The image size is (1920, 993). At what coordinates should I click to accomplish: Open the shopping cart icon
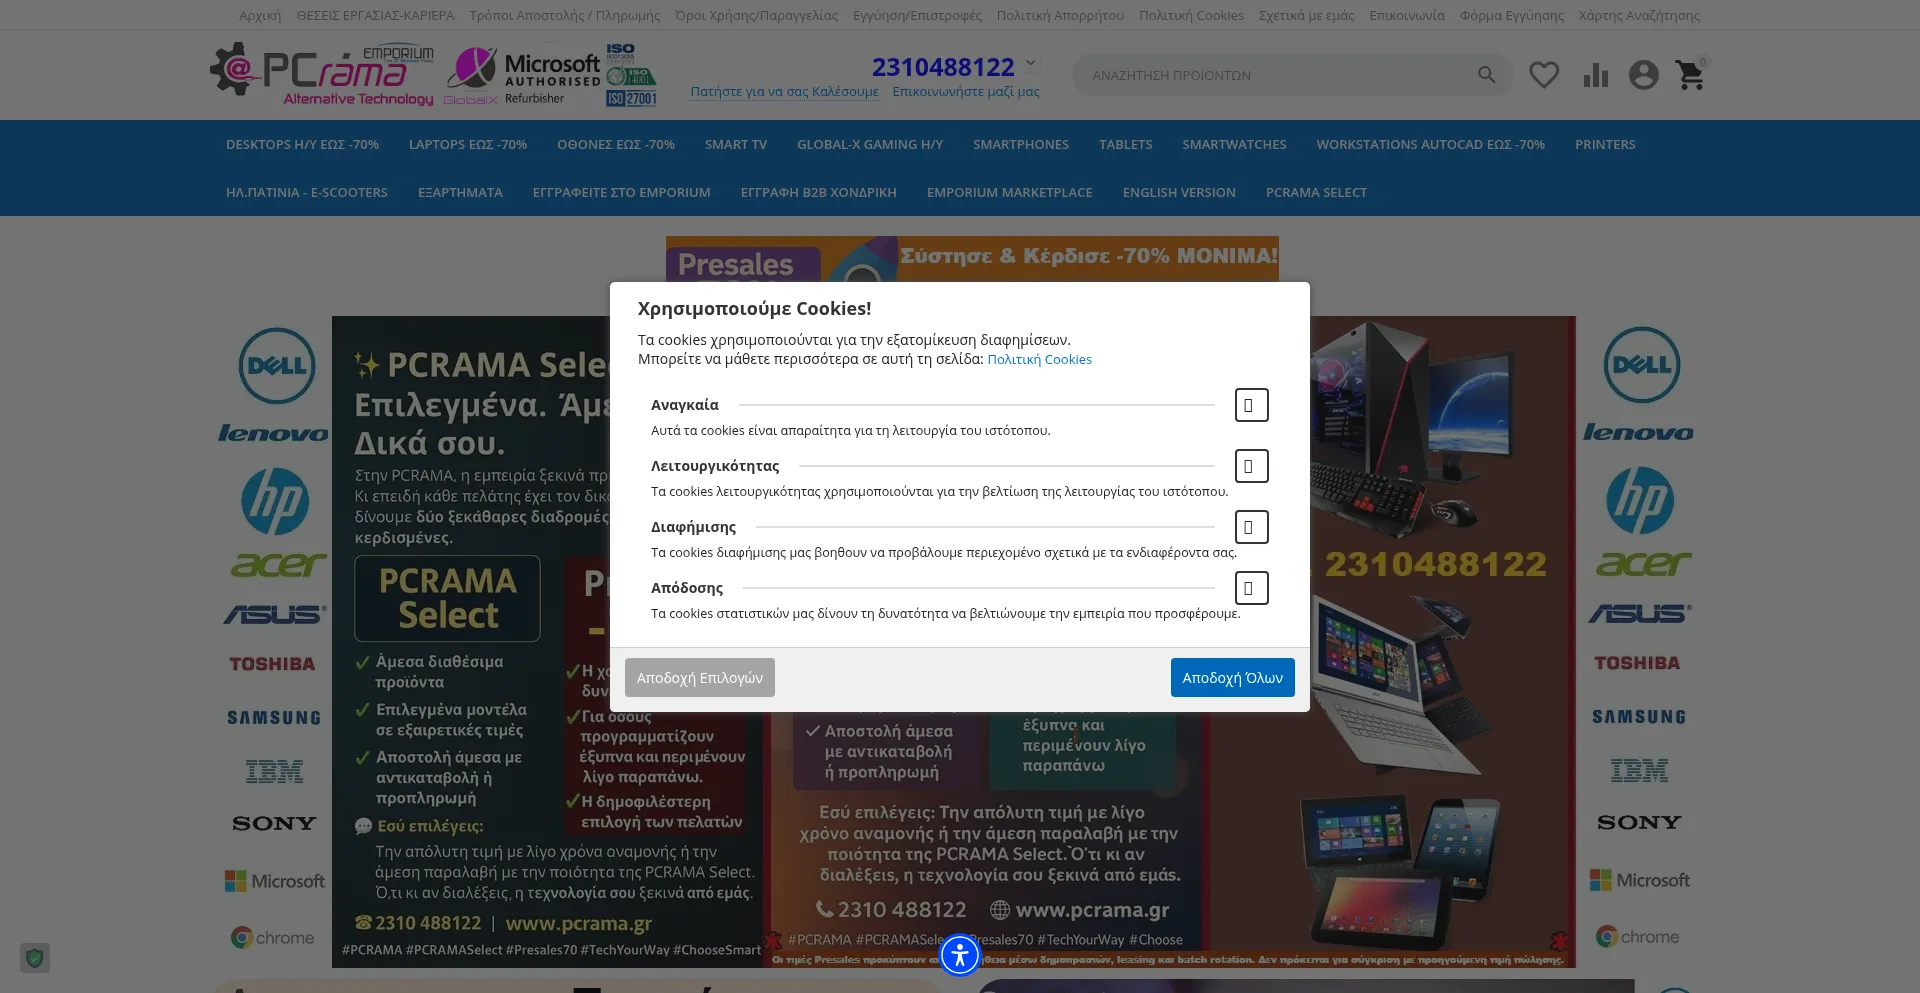point(1690,75)
